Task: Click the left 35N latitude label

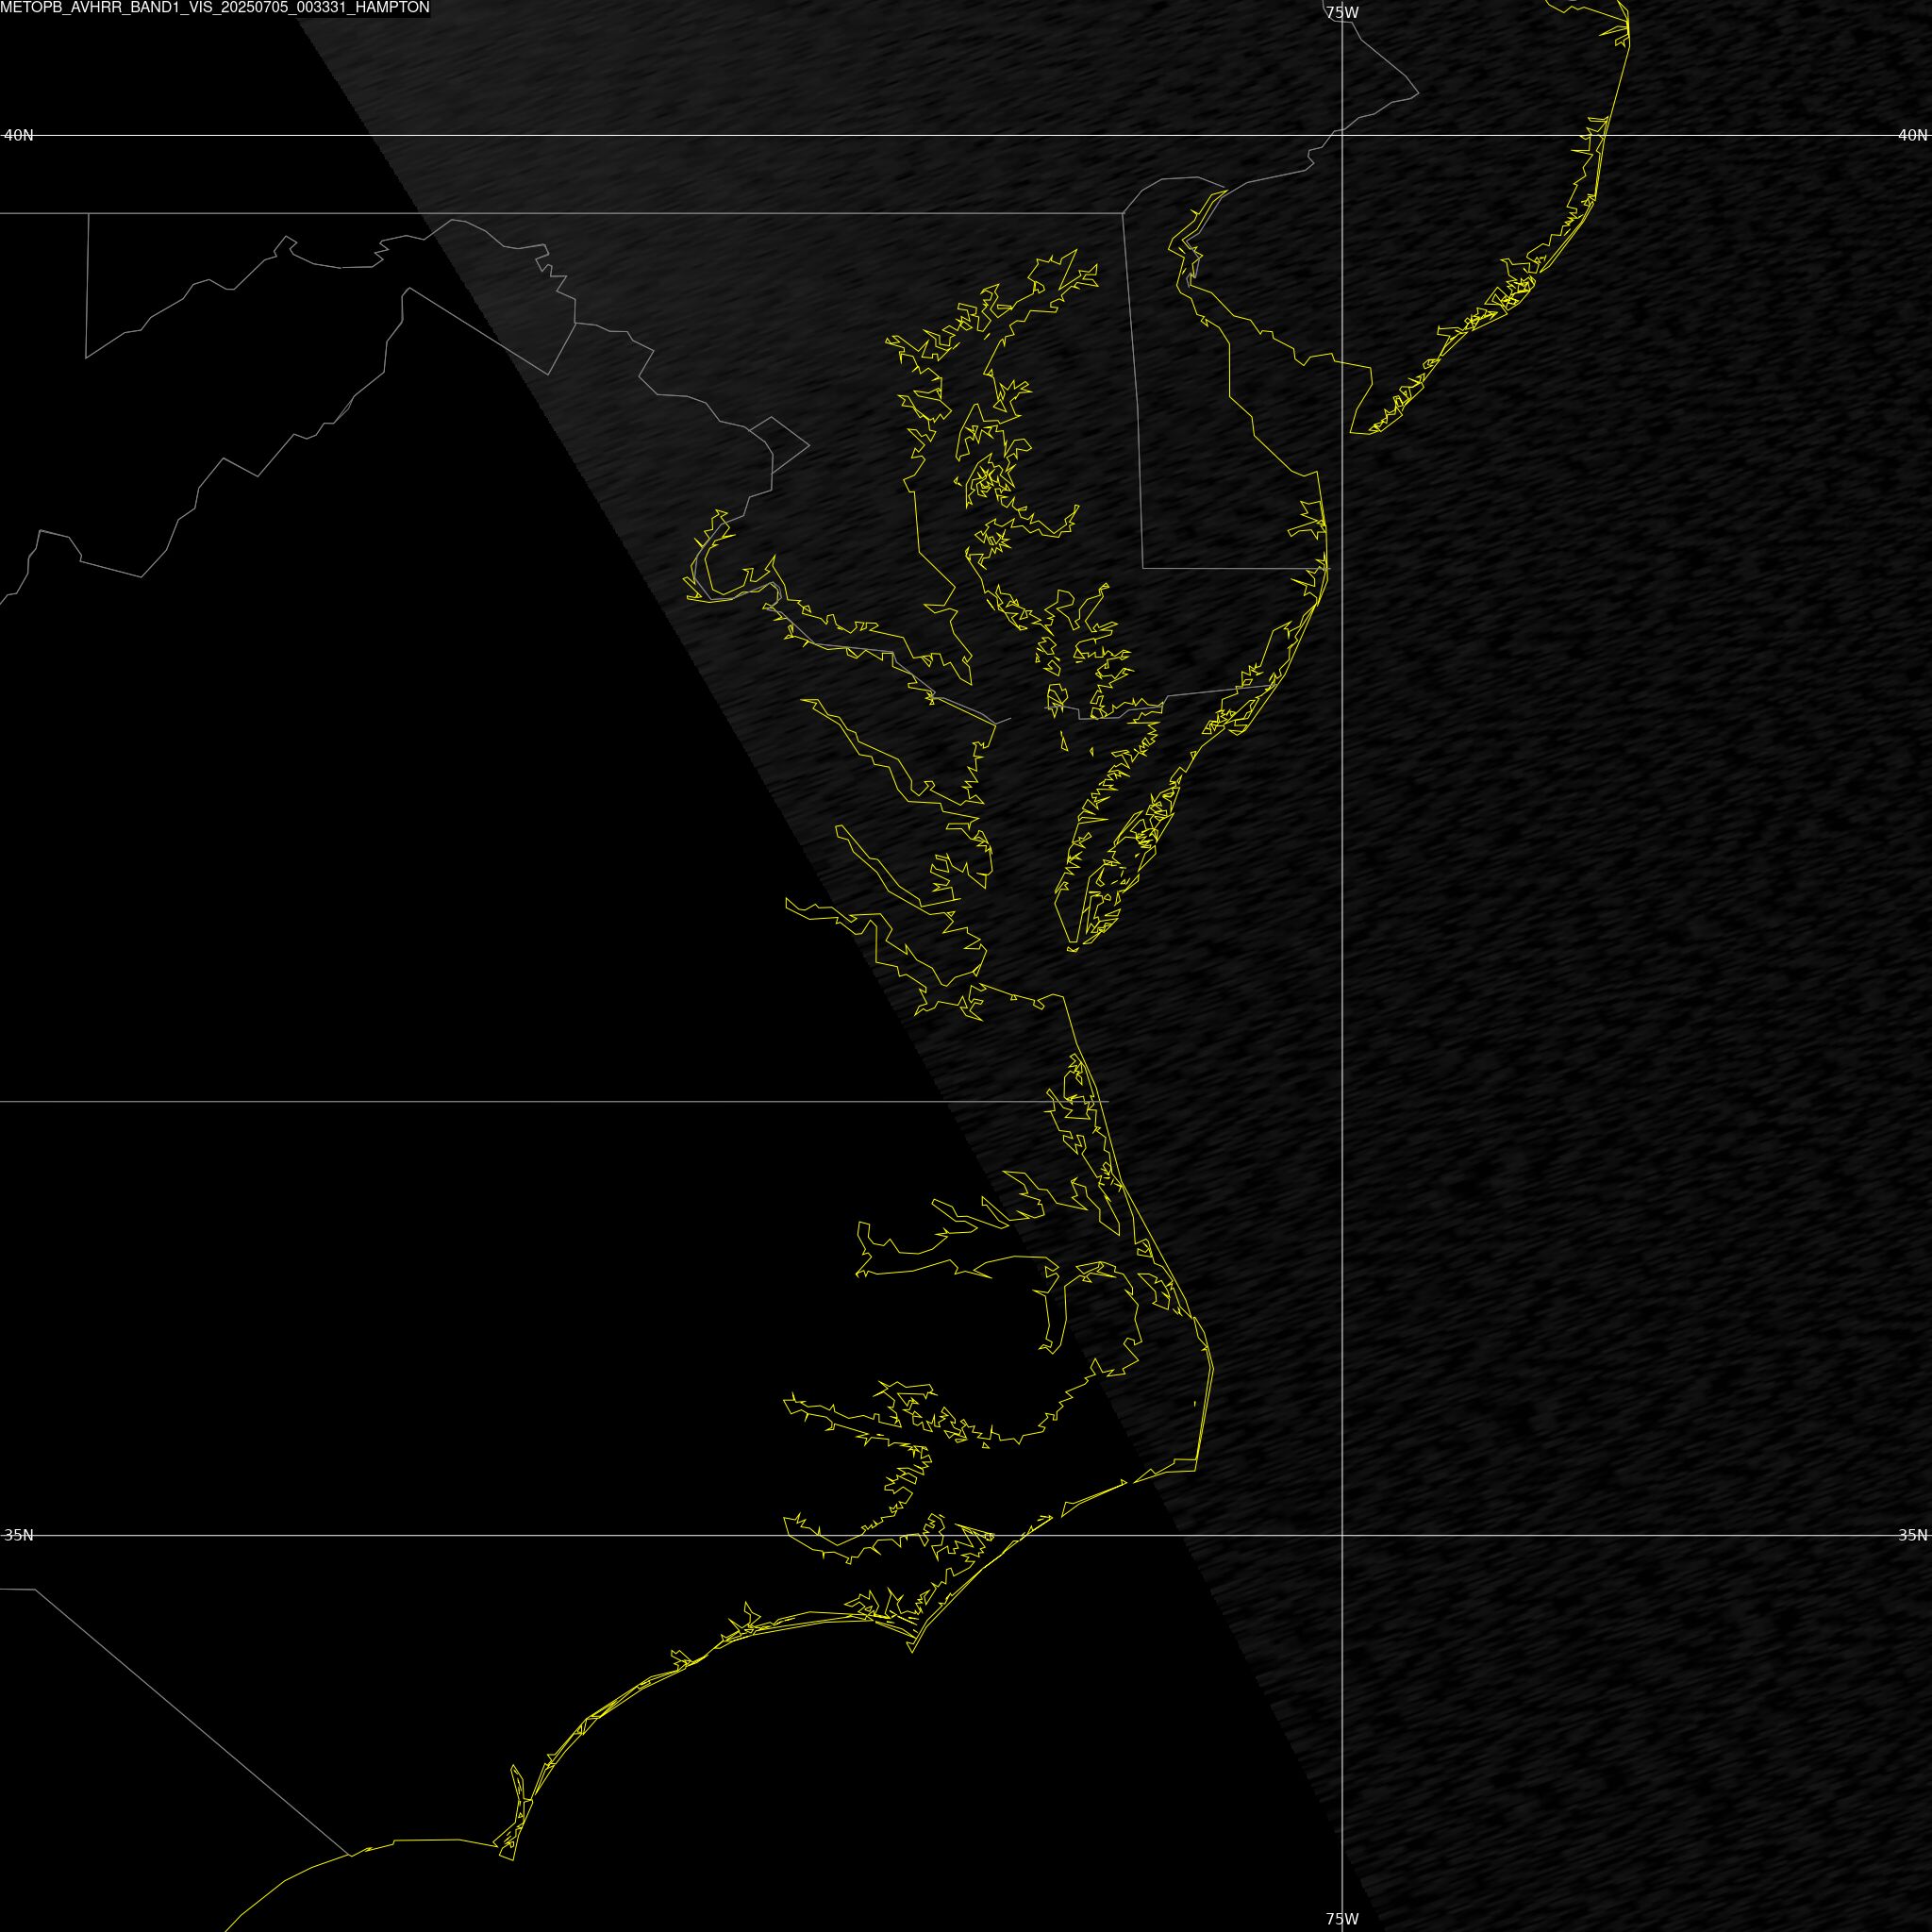Action: 18,1535
